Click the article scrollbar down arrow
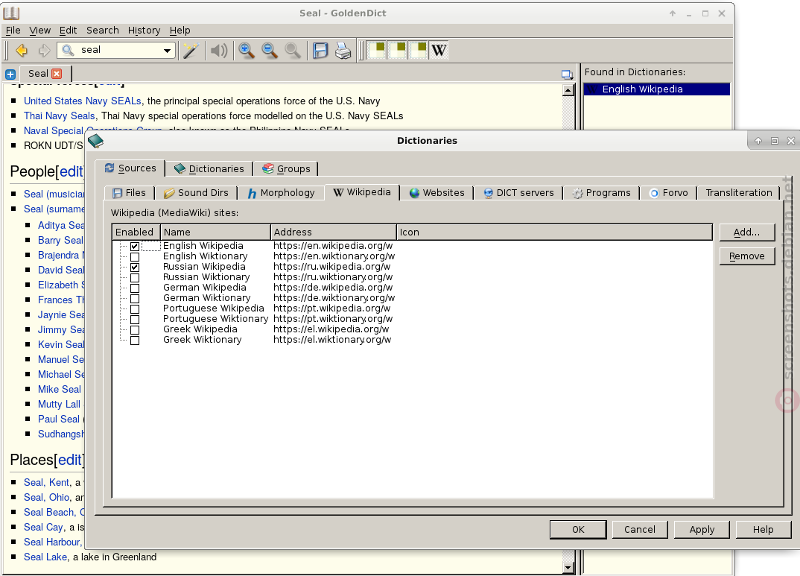 click(568, 567)
